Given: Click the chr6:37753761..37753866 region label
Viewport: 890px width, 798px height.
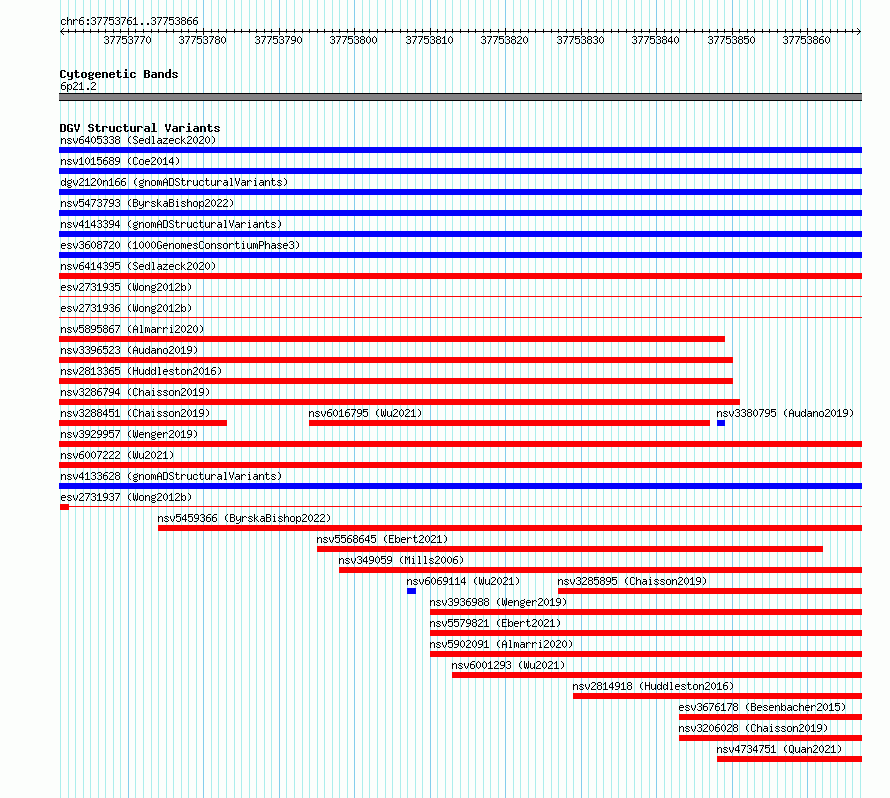Looking at the screenshot, I should pyautogui.click(x=129, y=21).
